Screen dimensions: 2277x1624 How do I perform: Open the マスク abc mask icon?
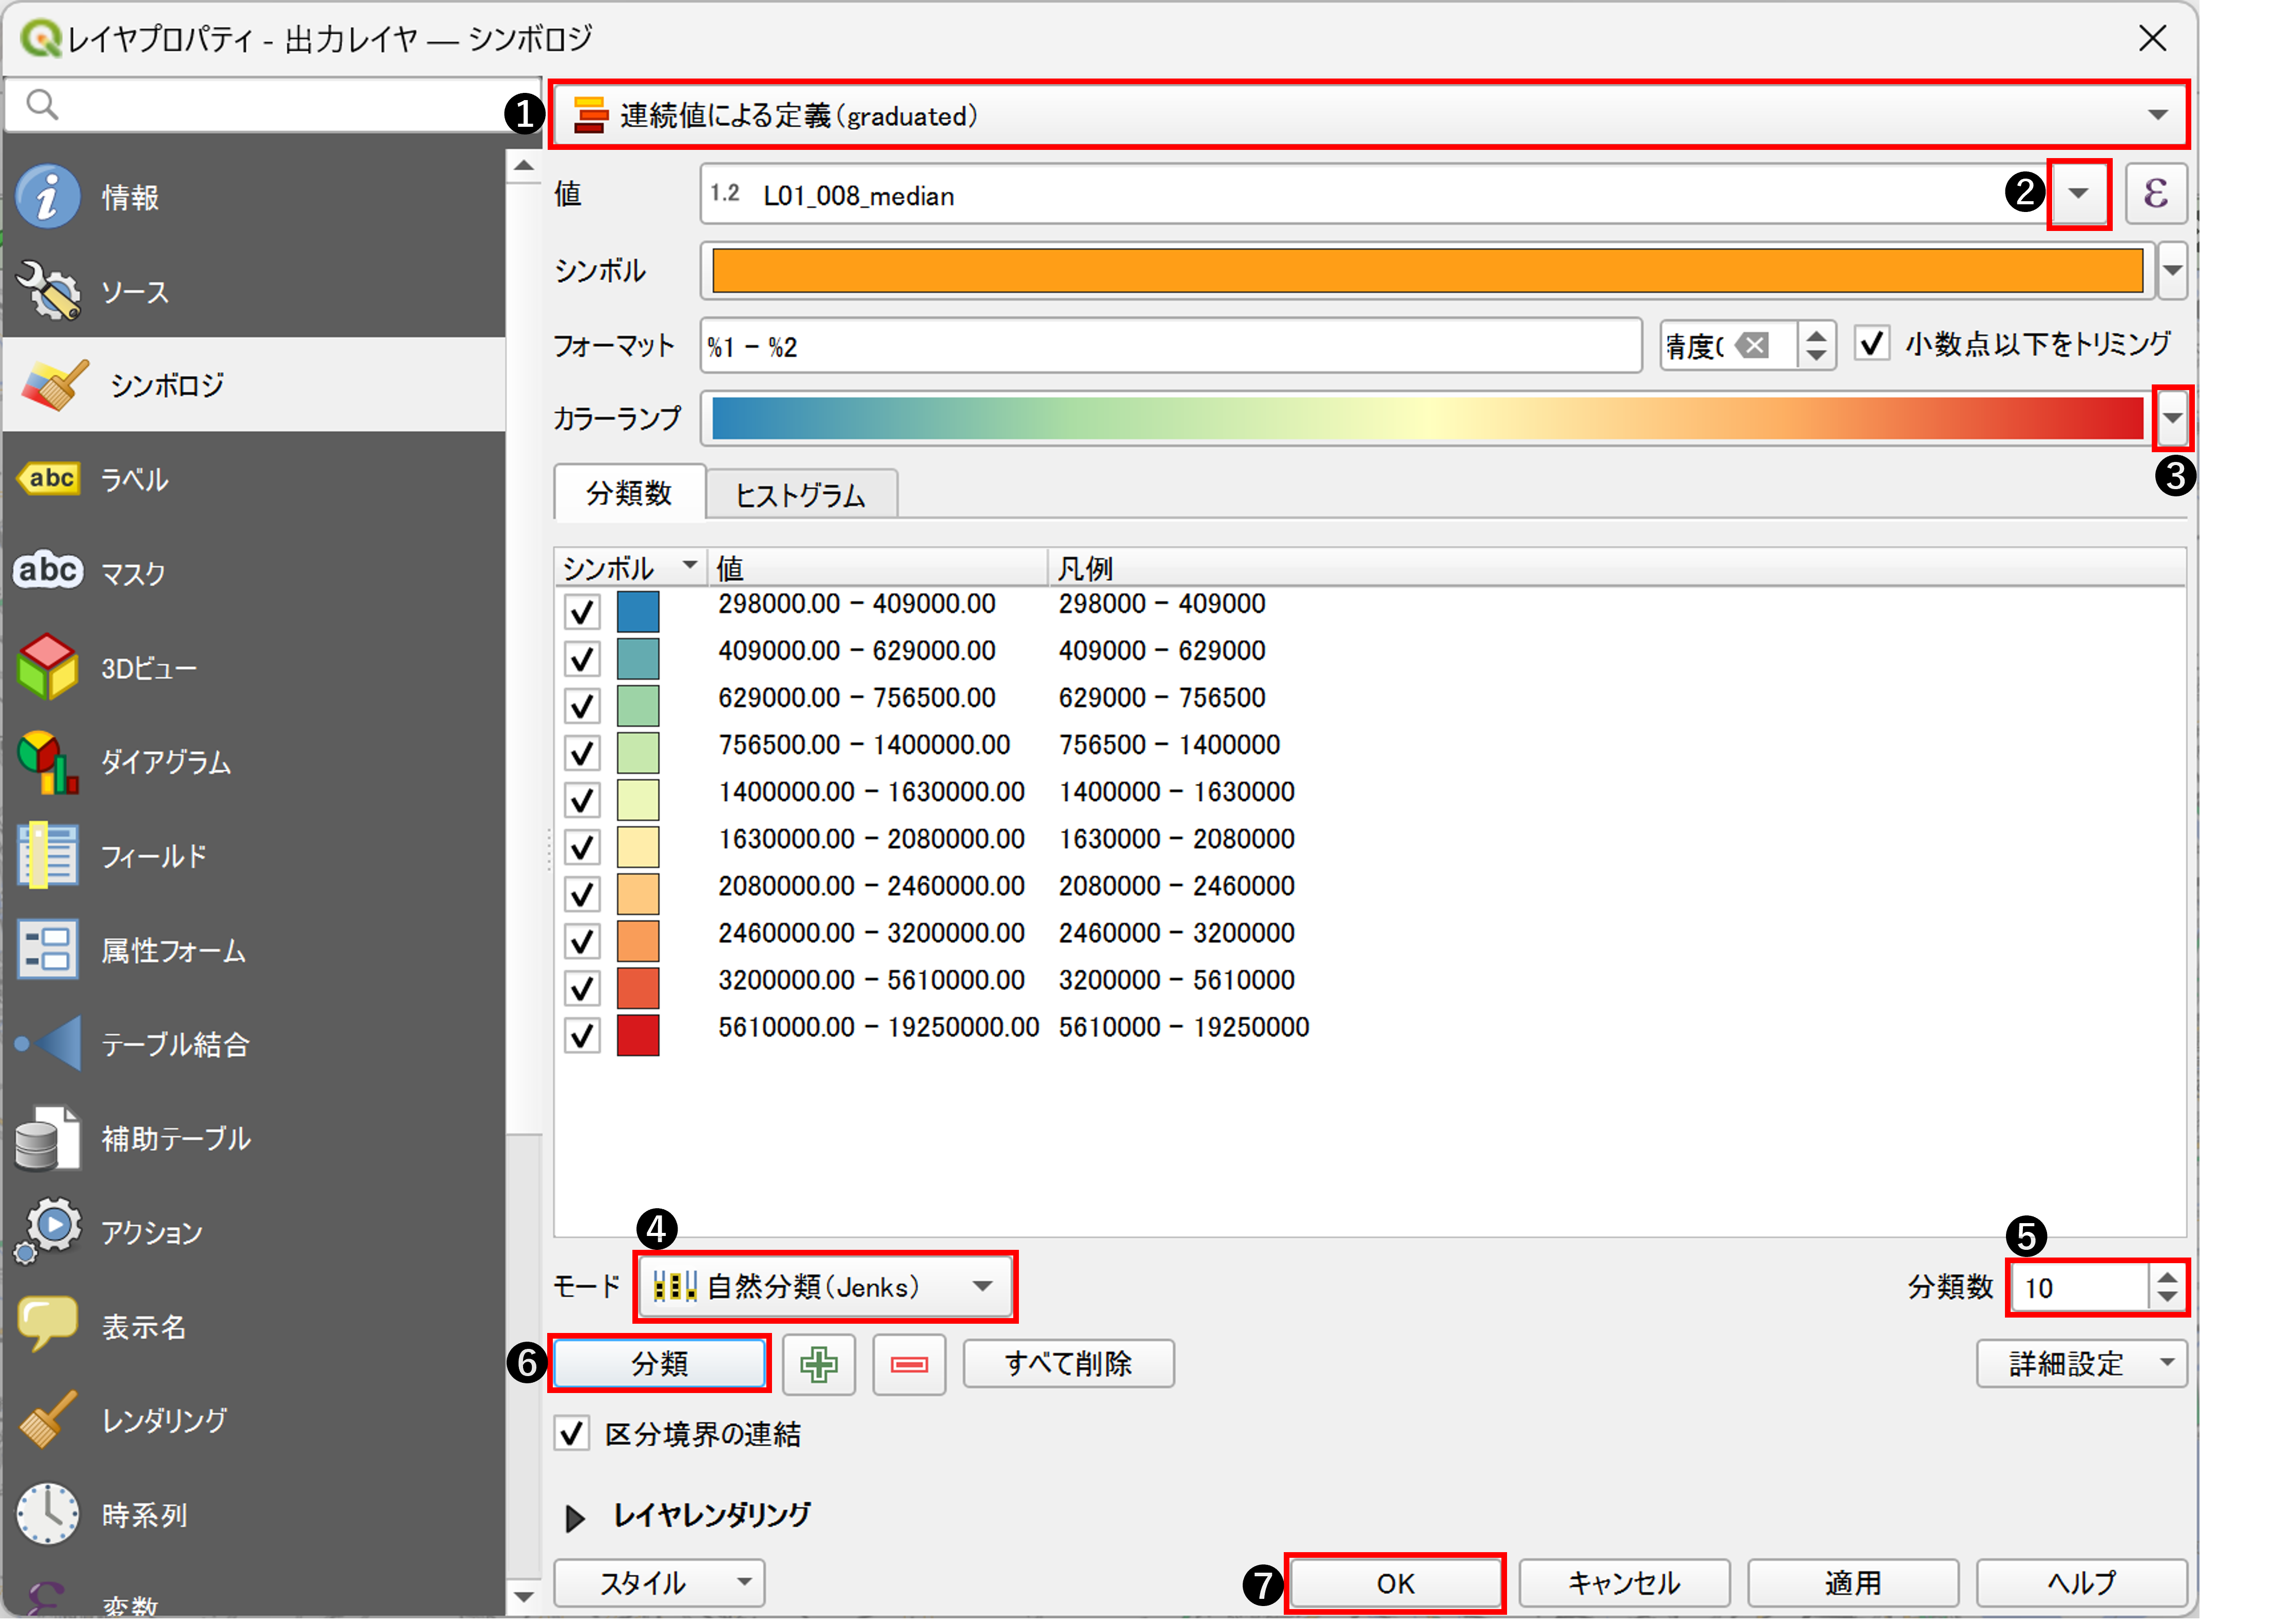(47, 571)
